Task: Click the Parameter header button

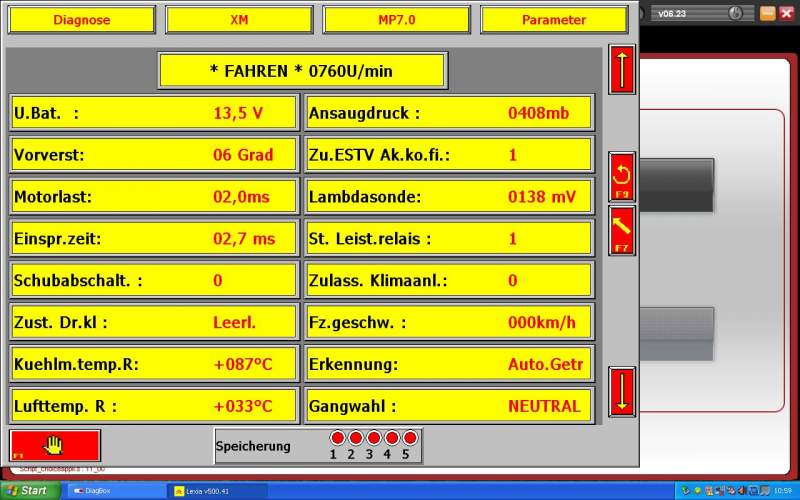Action: 554,20
